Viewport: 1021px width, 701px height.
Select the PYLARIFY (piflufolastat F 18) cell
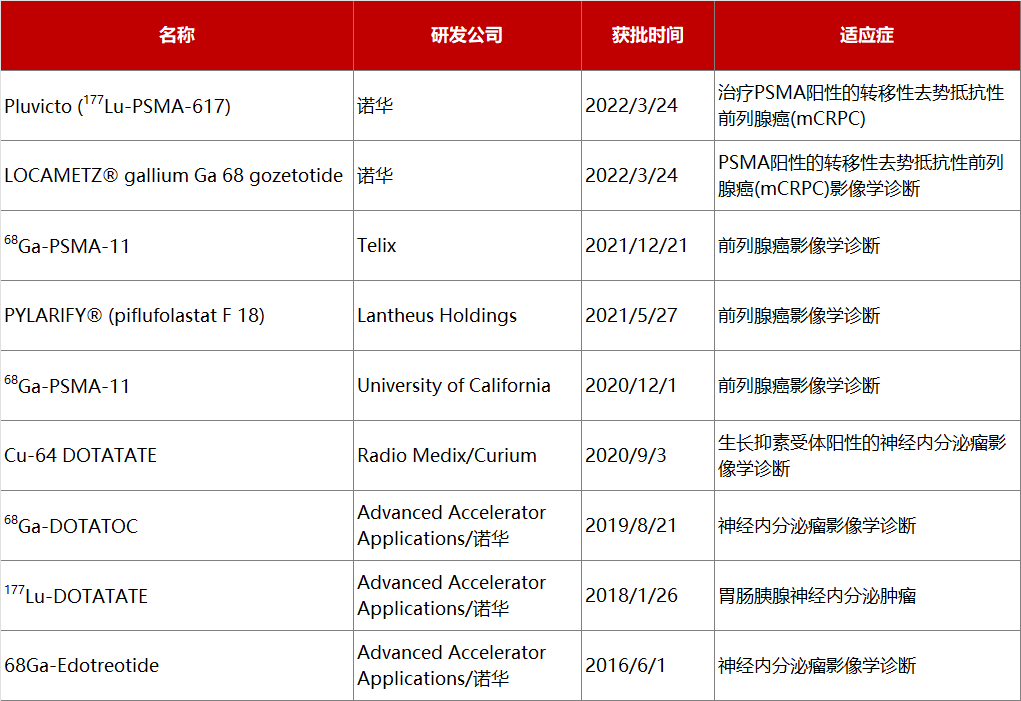click(x=176, y=316)
